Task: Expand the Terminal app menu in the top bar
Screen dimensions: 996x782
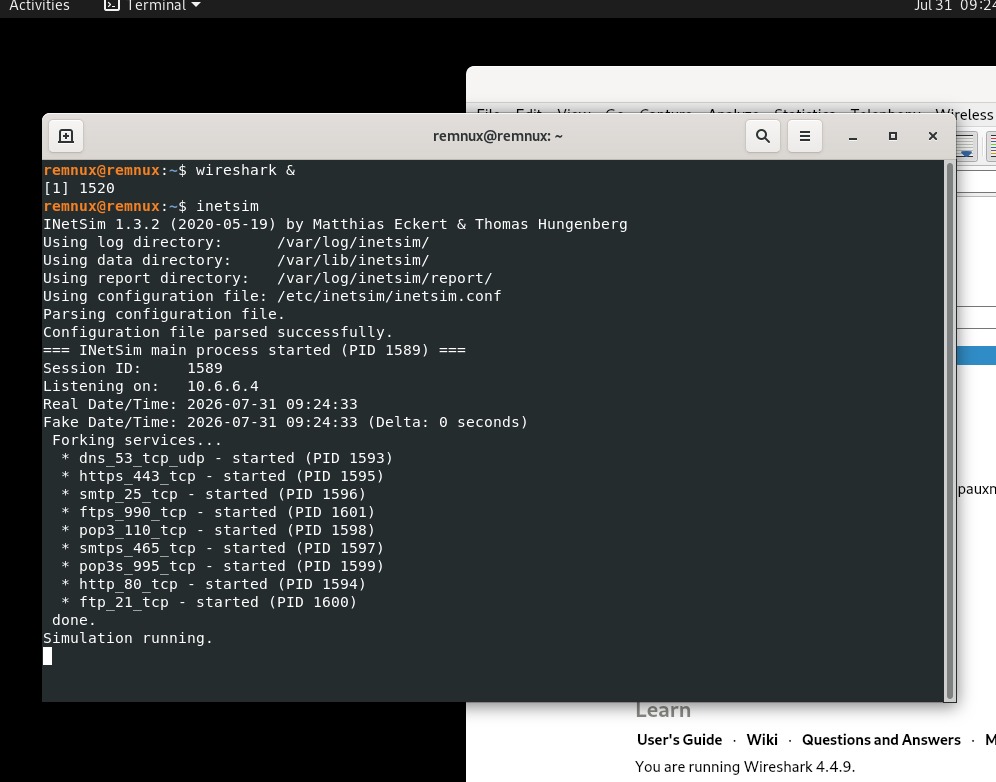Action: pyautogui.click(x=152, y=6)
